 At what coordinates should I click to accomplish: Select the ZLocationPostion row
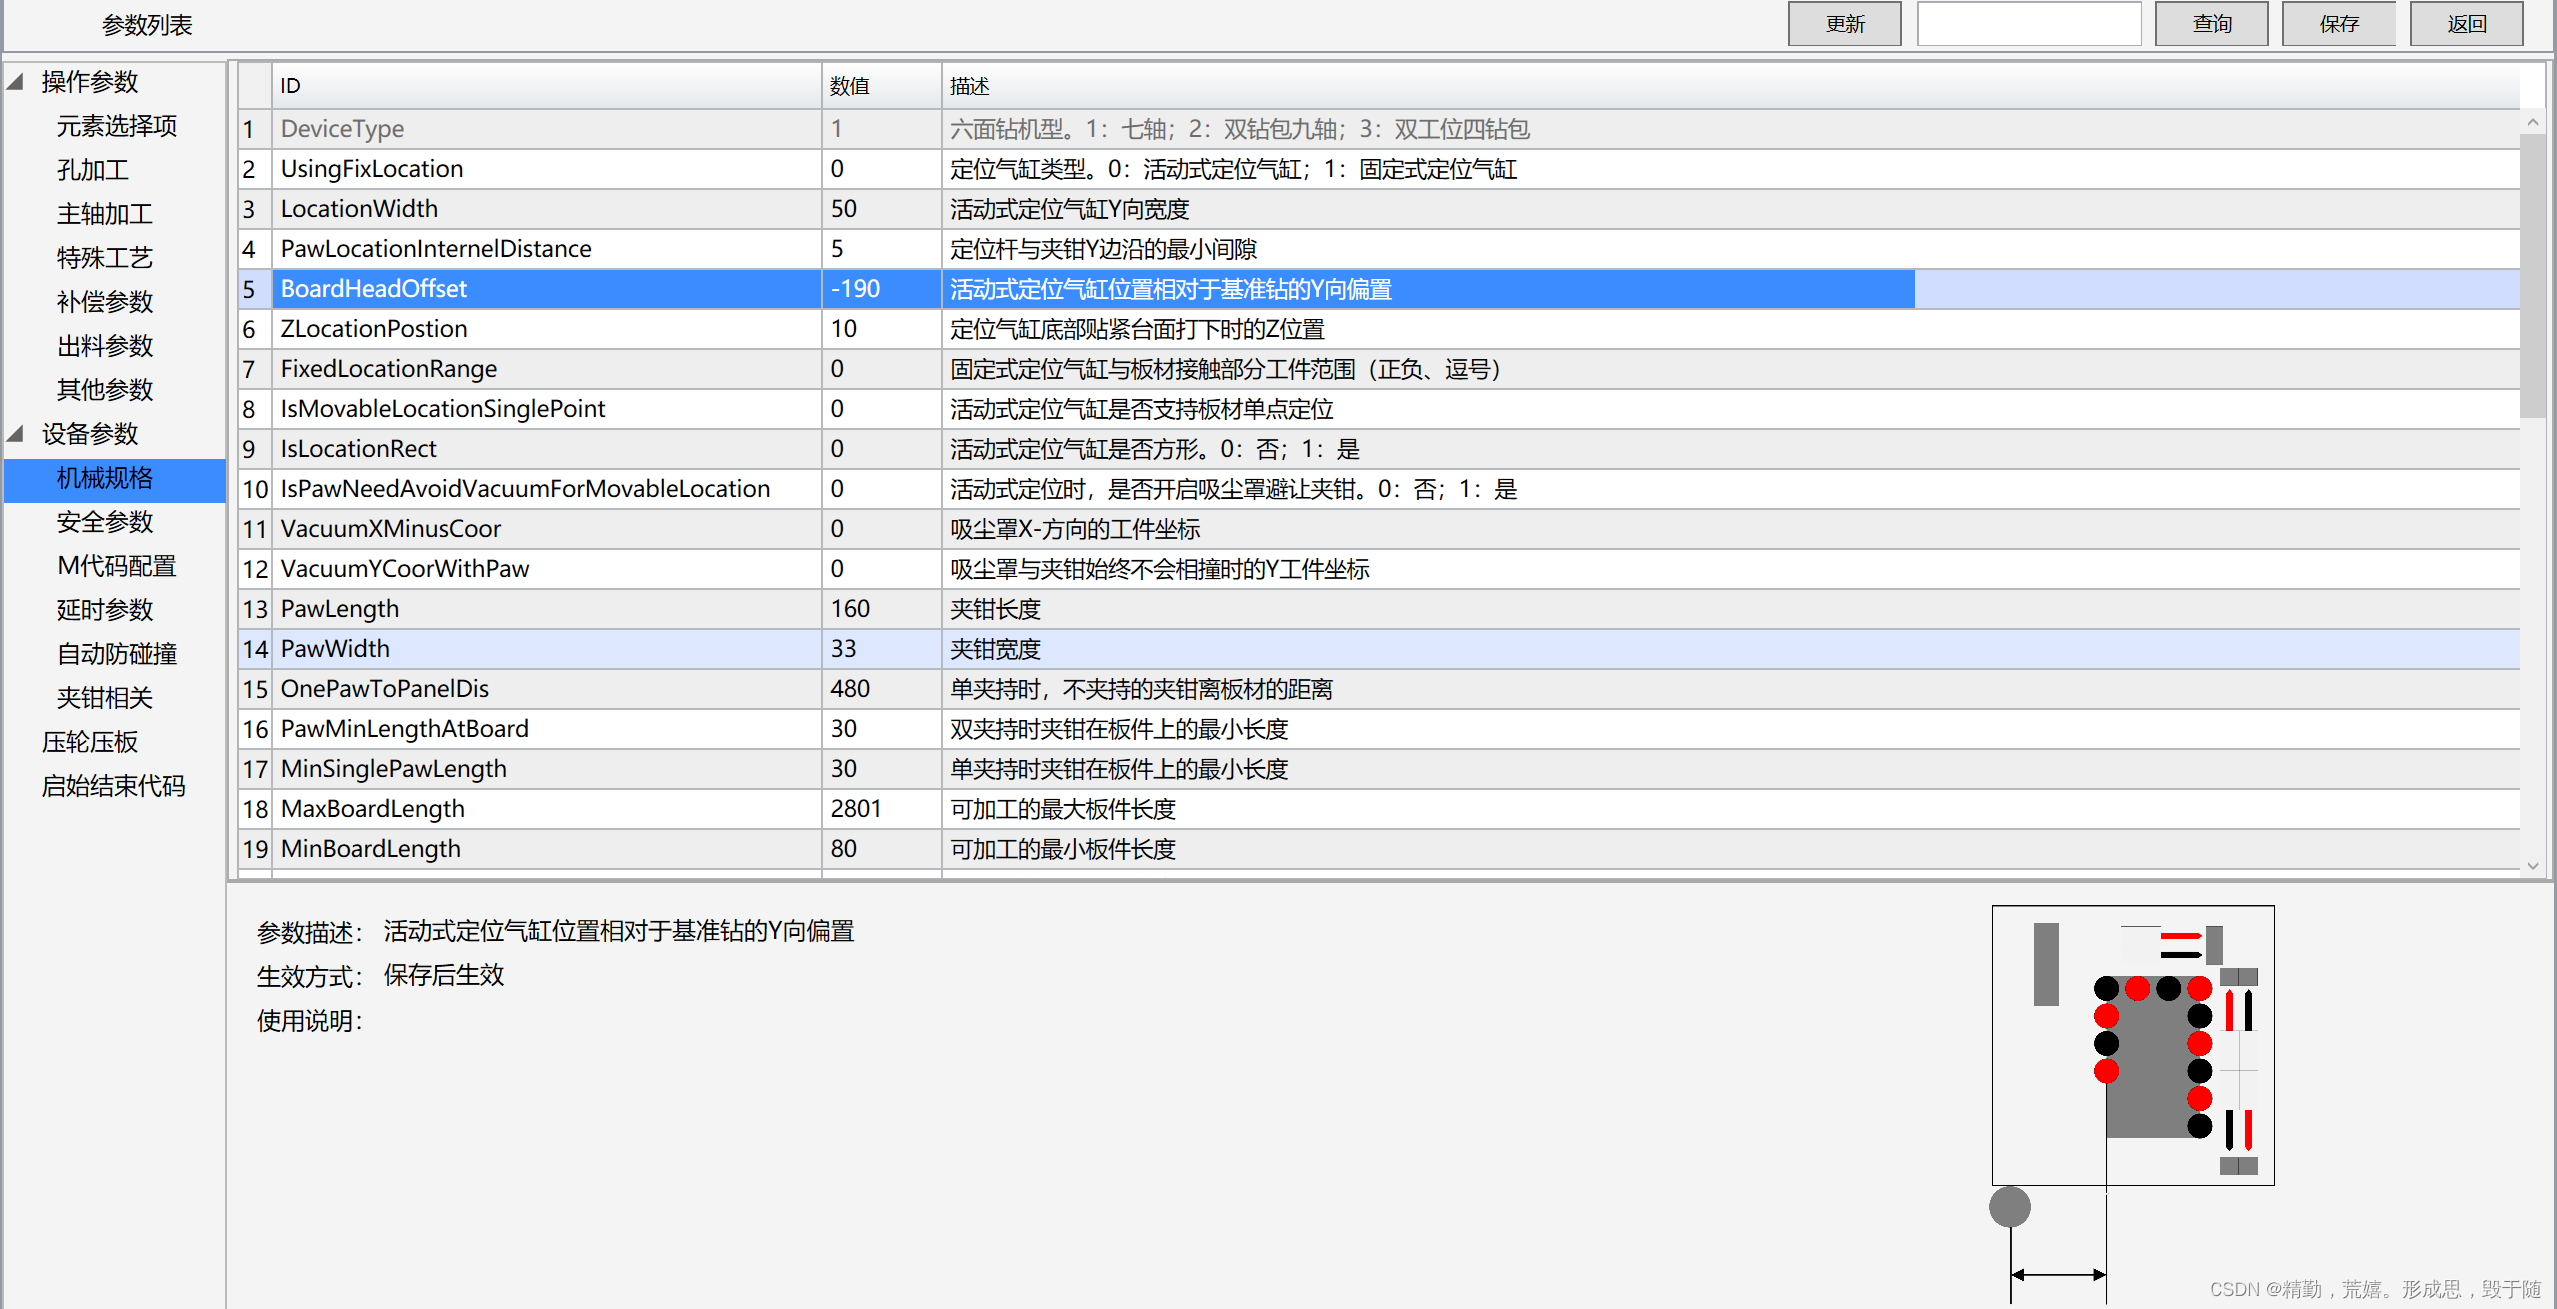pyautogui.click(x=1378, y=329)
